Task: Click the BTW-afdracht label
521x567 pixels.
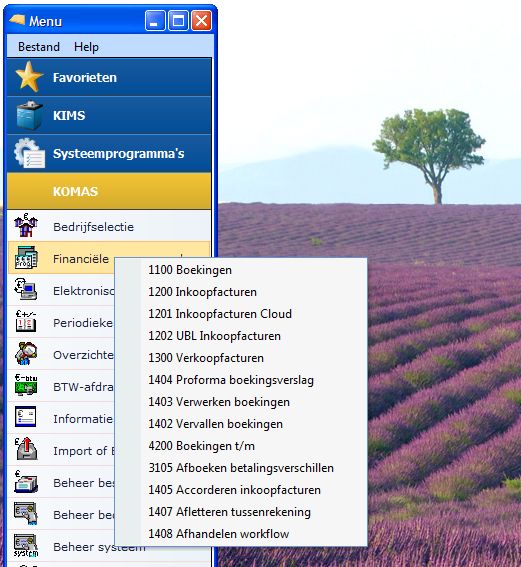Action: (83, 387)
